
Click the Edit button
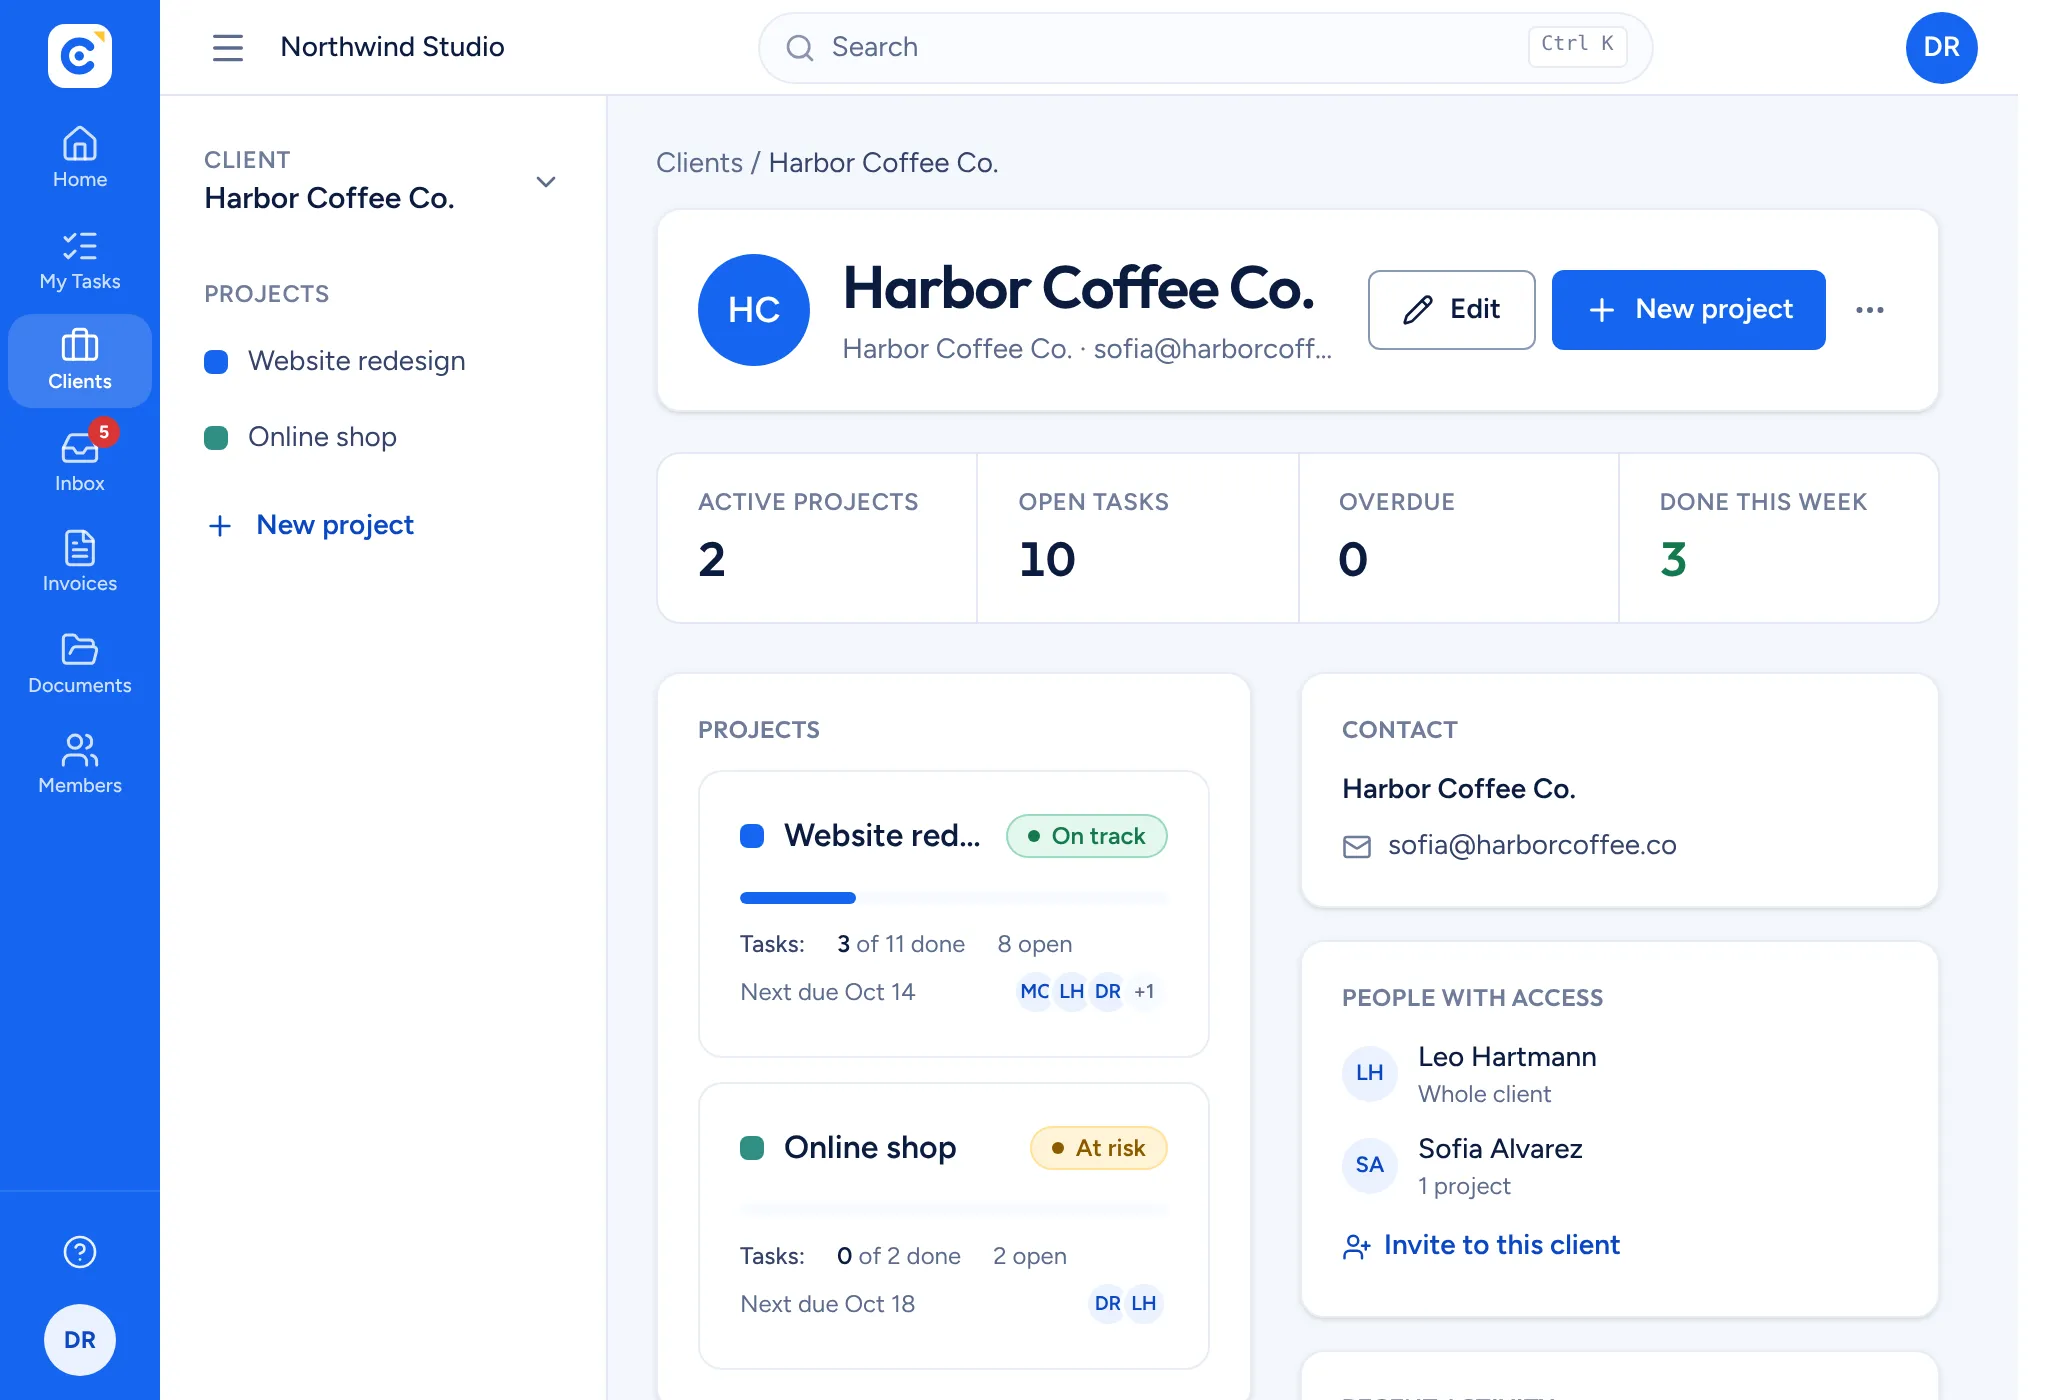1451,310
